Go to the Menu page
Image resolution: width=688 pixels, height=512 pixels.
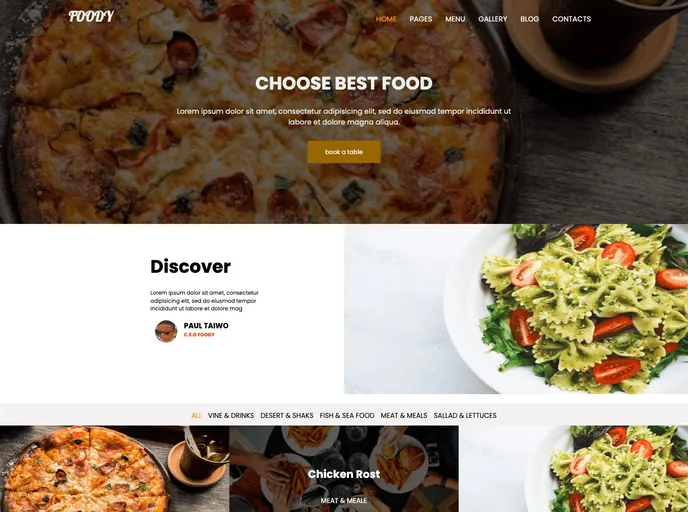pos(455,19)
